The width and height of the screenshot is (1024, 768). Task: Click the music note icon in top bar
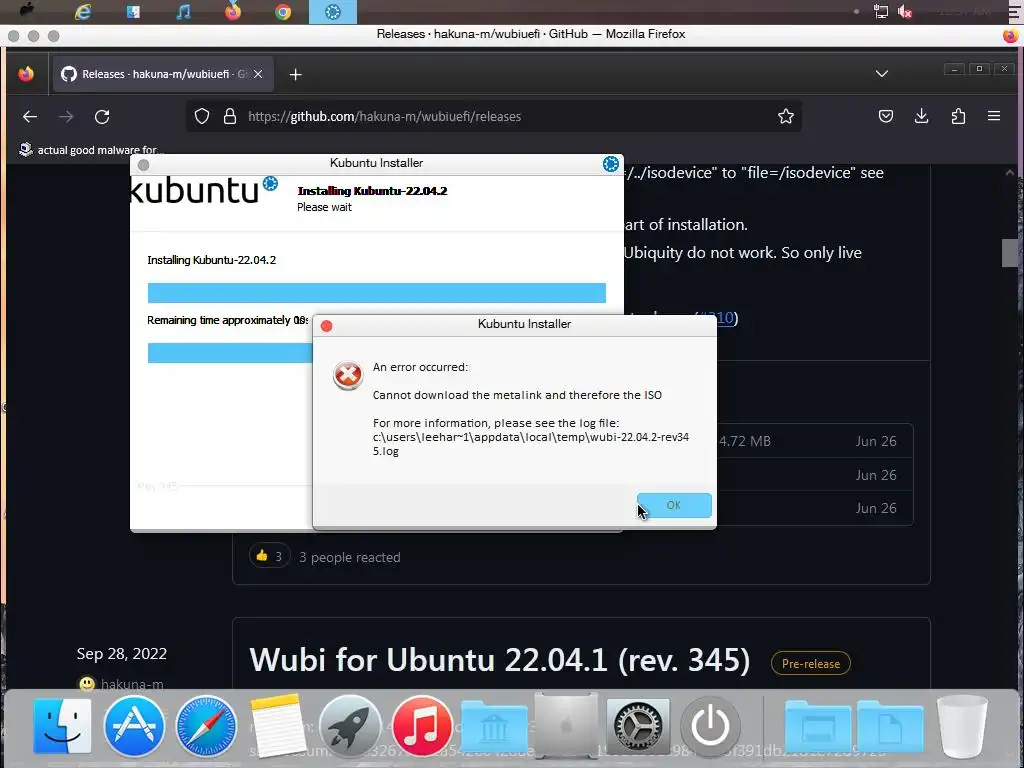click(184, 12)
